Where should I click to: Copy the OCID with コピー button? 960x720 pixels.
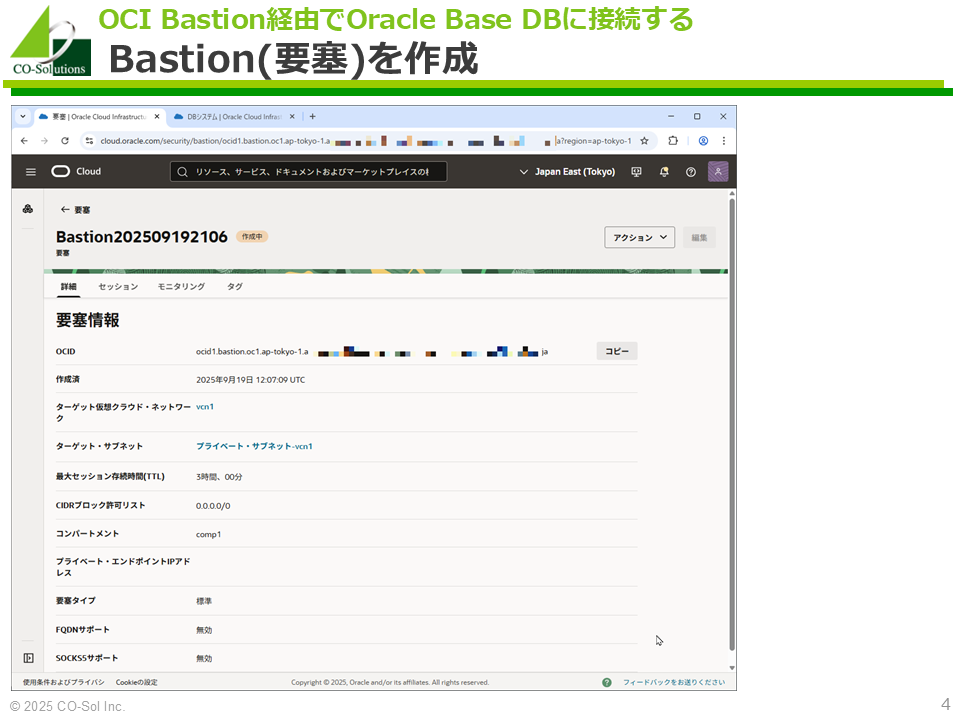(x=617, y=351)
